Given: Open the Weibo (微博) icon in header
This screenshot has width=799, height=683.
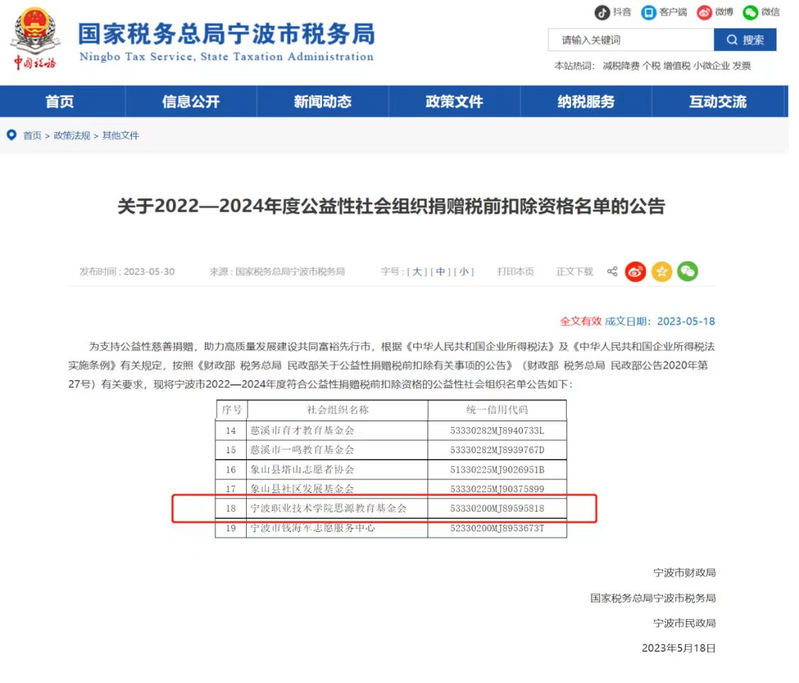Looking at the screenshot, I should click(x=703, y=13).
